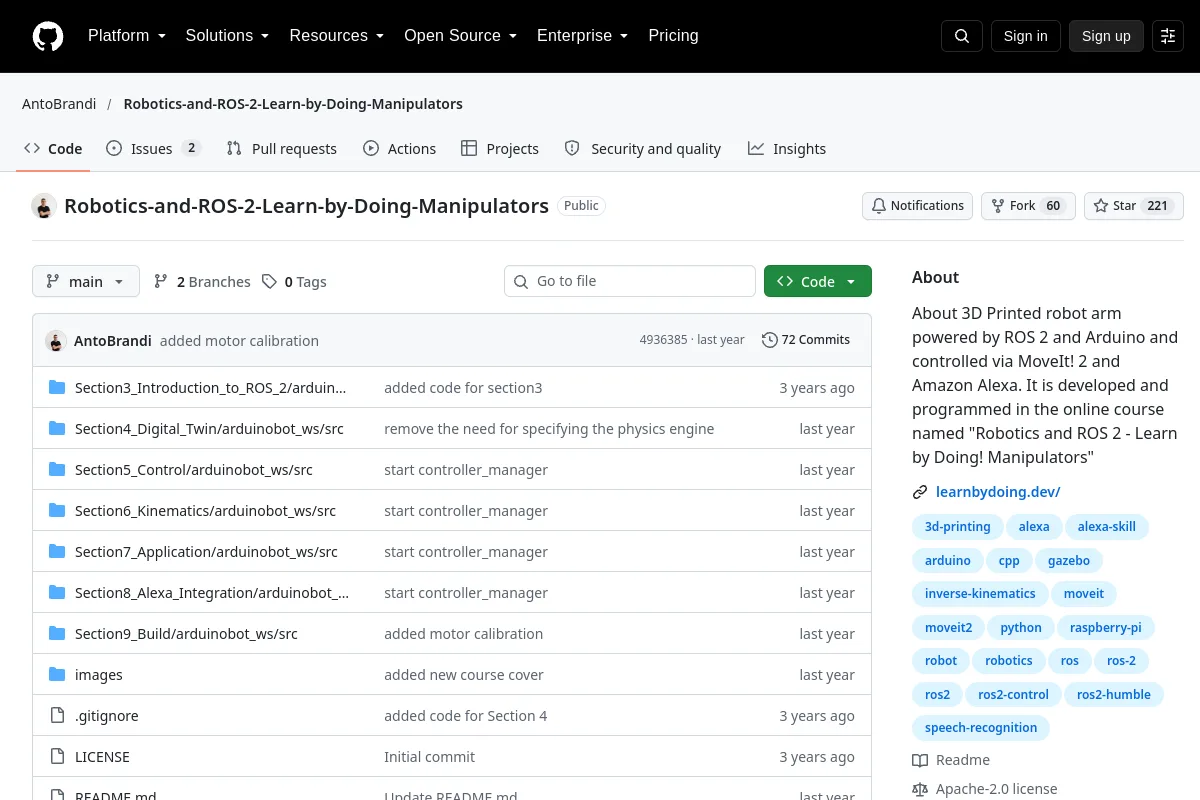Expand the Open Source menu
This screenshot has width=1200, height=800.
tap(460, 36)
